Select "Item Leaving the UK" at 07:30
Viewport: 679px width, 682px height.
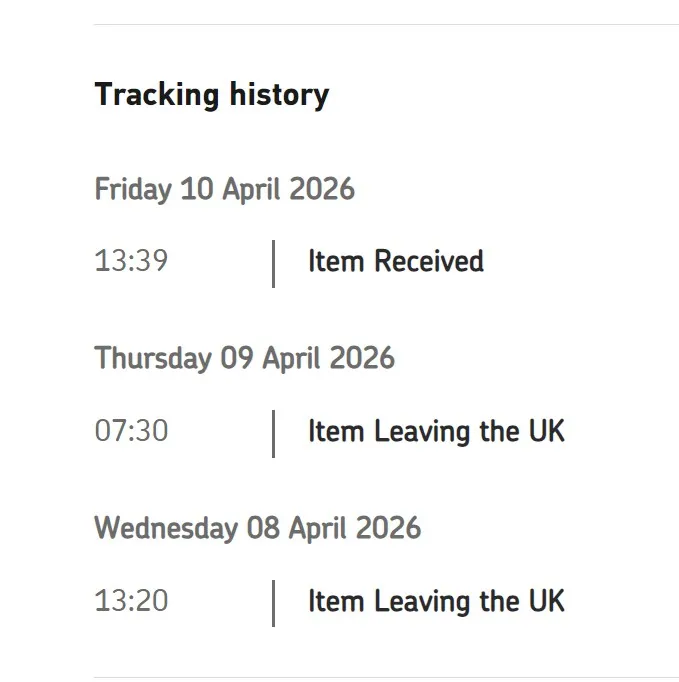pyautogui.click(x=436, y=432)
